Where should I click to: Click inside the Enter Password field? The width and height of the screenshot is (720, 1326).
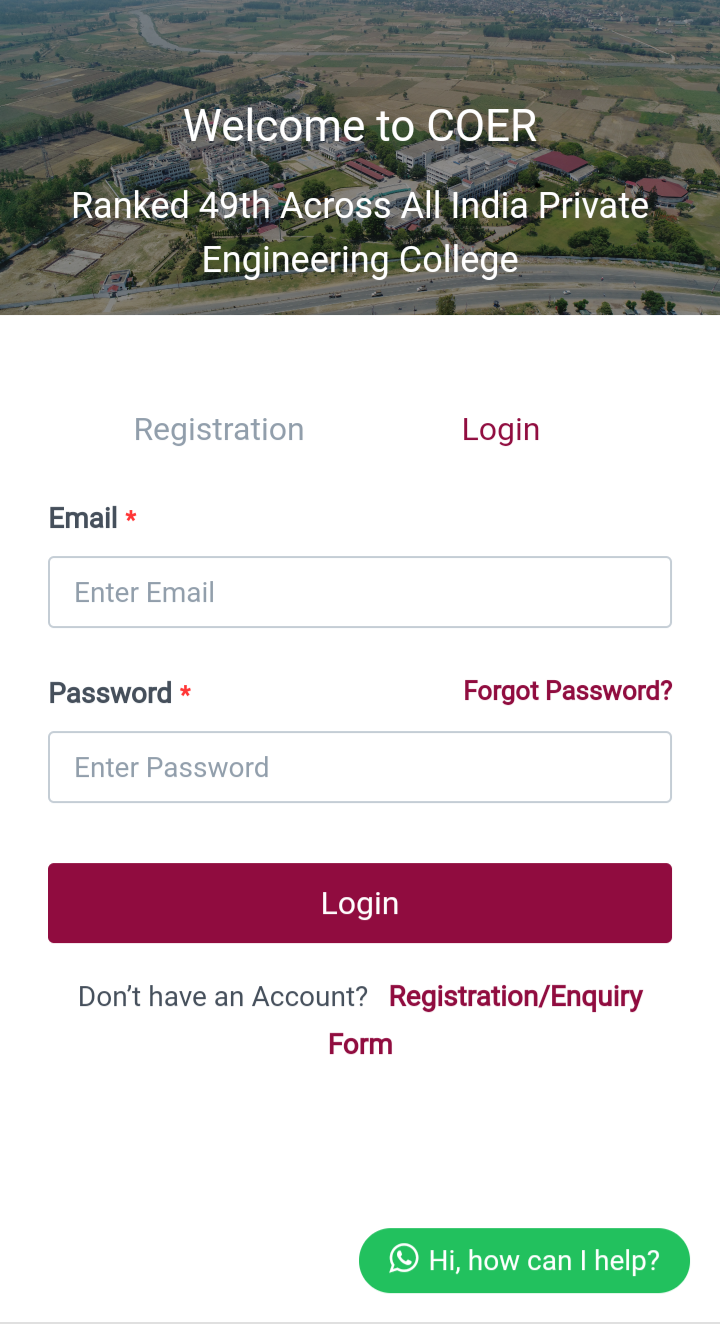point(360,767)
